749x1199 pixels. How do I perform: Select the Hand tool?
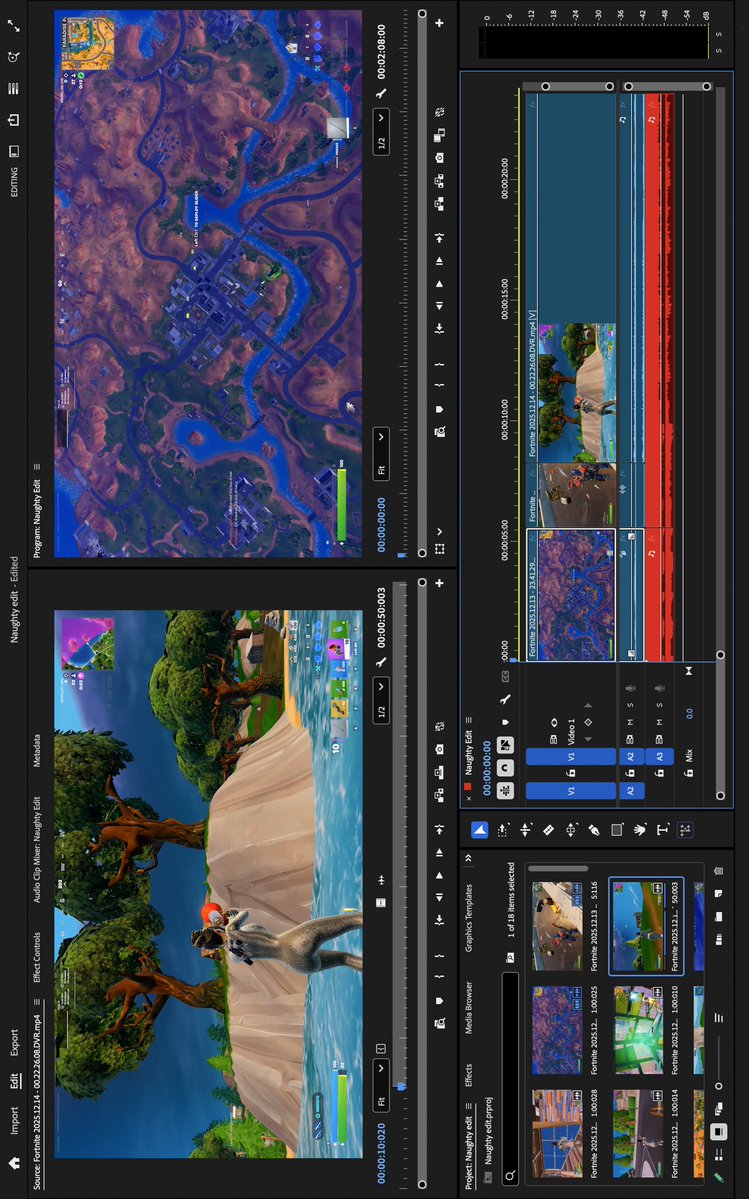tap(640, 829)
